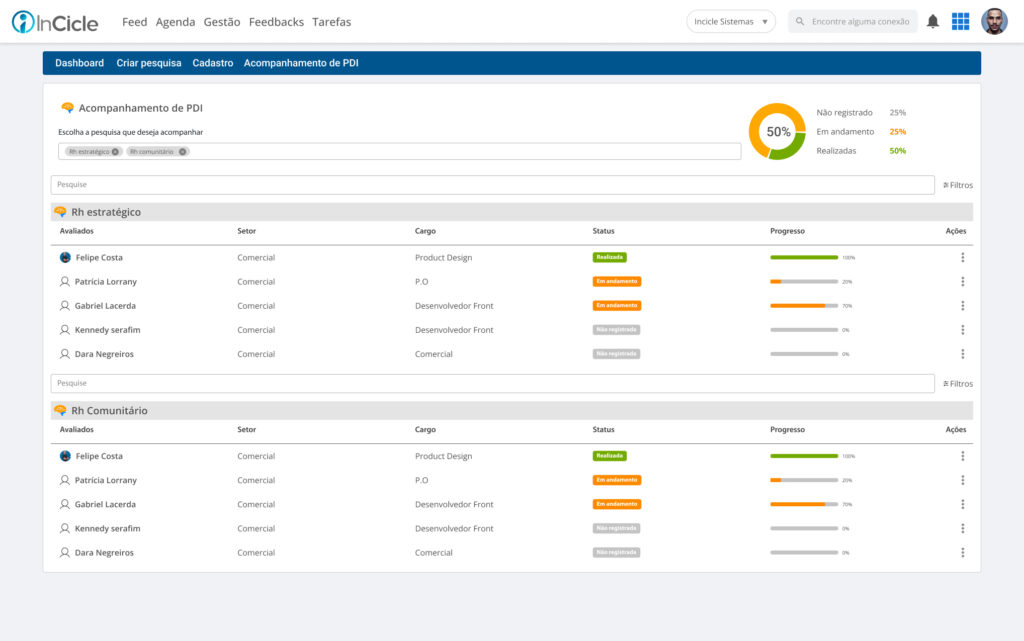
Task: Click the brain icon beside Rh estratégico heading
Action: [x=60, y=211]
